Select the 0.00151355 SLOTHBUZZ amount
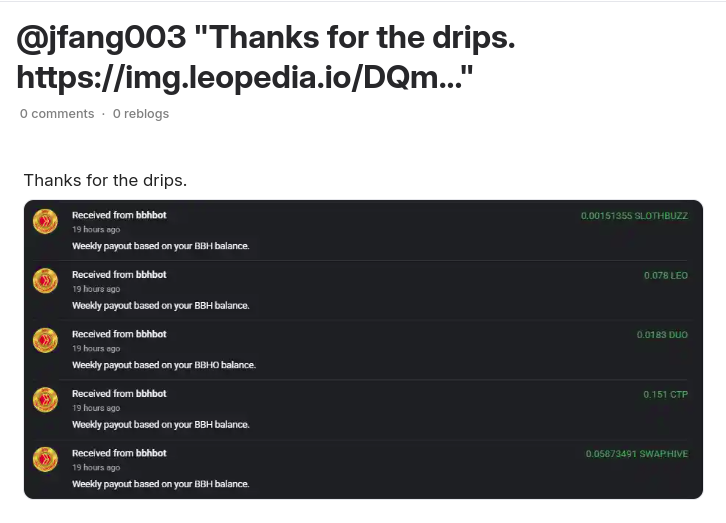The height and width of the screenshot is (523, 726). pyautogui.click(x=634, y=216)
